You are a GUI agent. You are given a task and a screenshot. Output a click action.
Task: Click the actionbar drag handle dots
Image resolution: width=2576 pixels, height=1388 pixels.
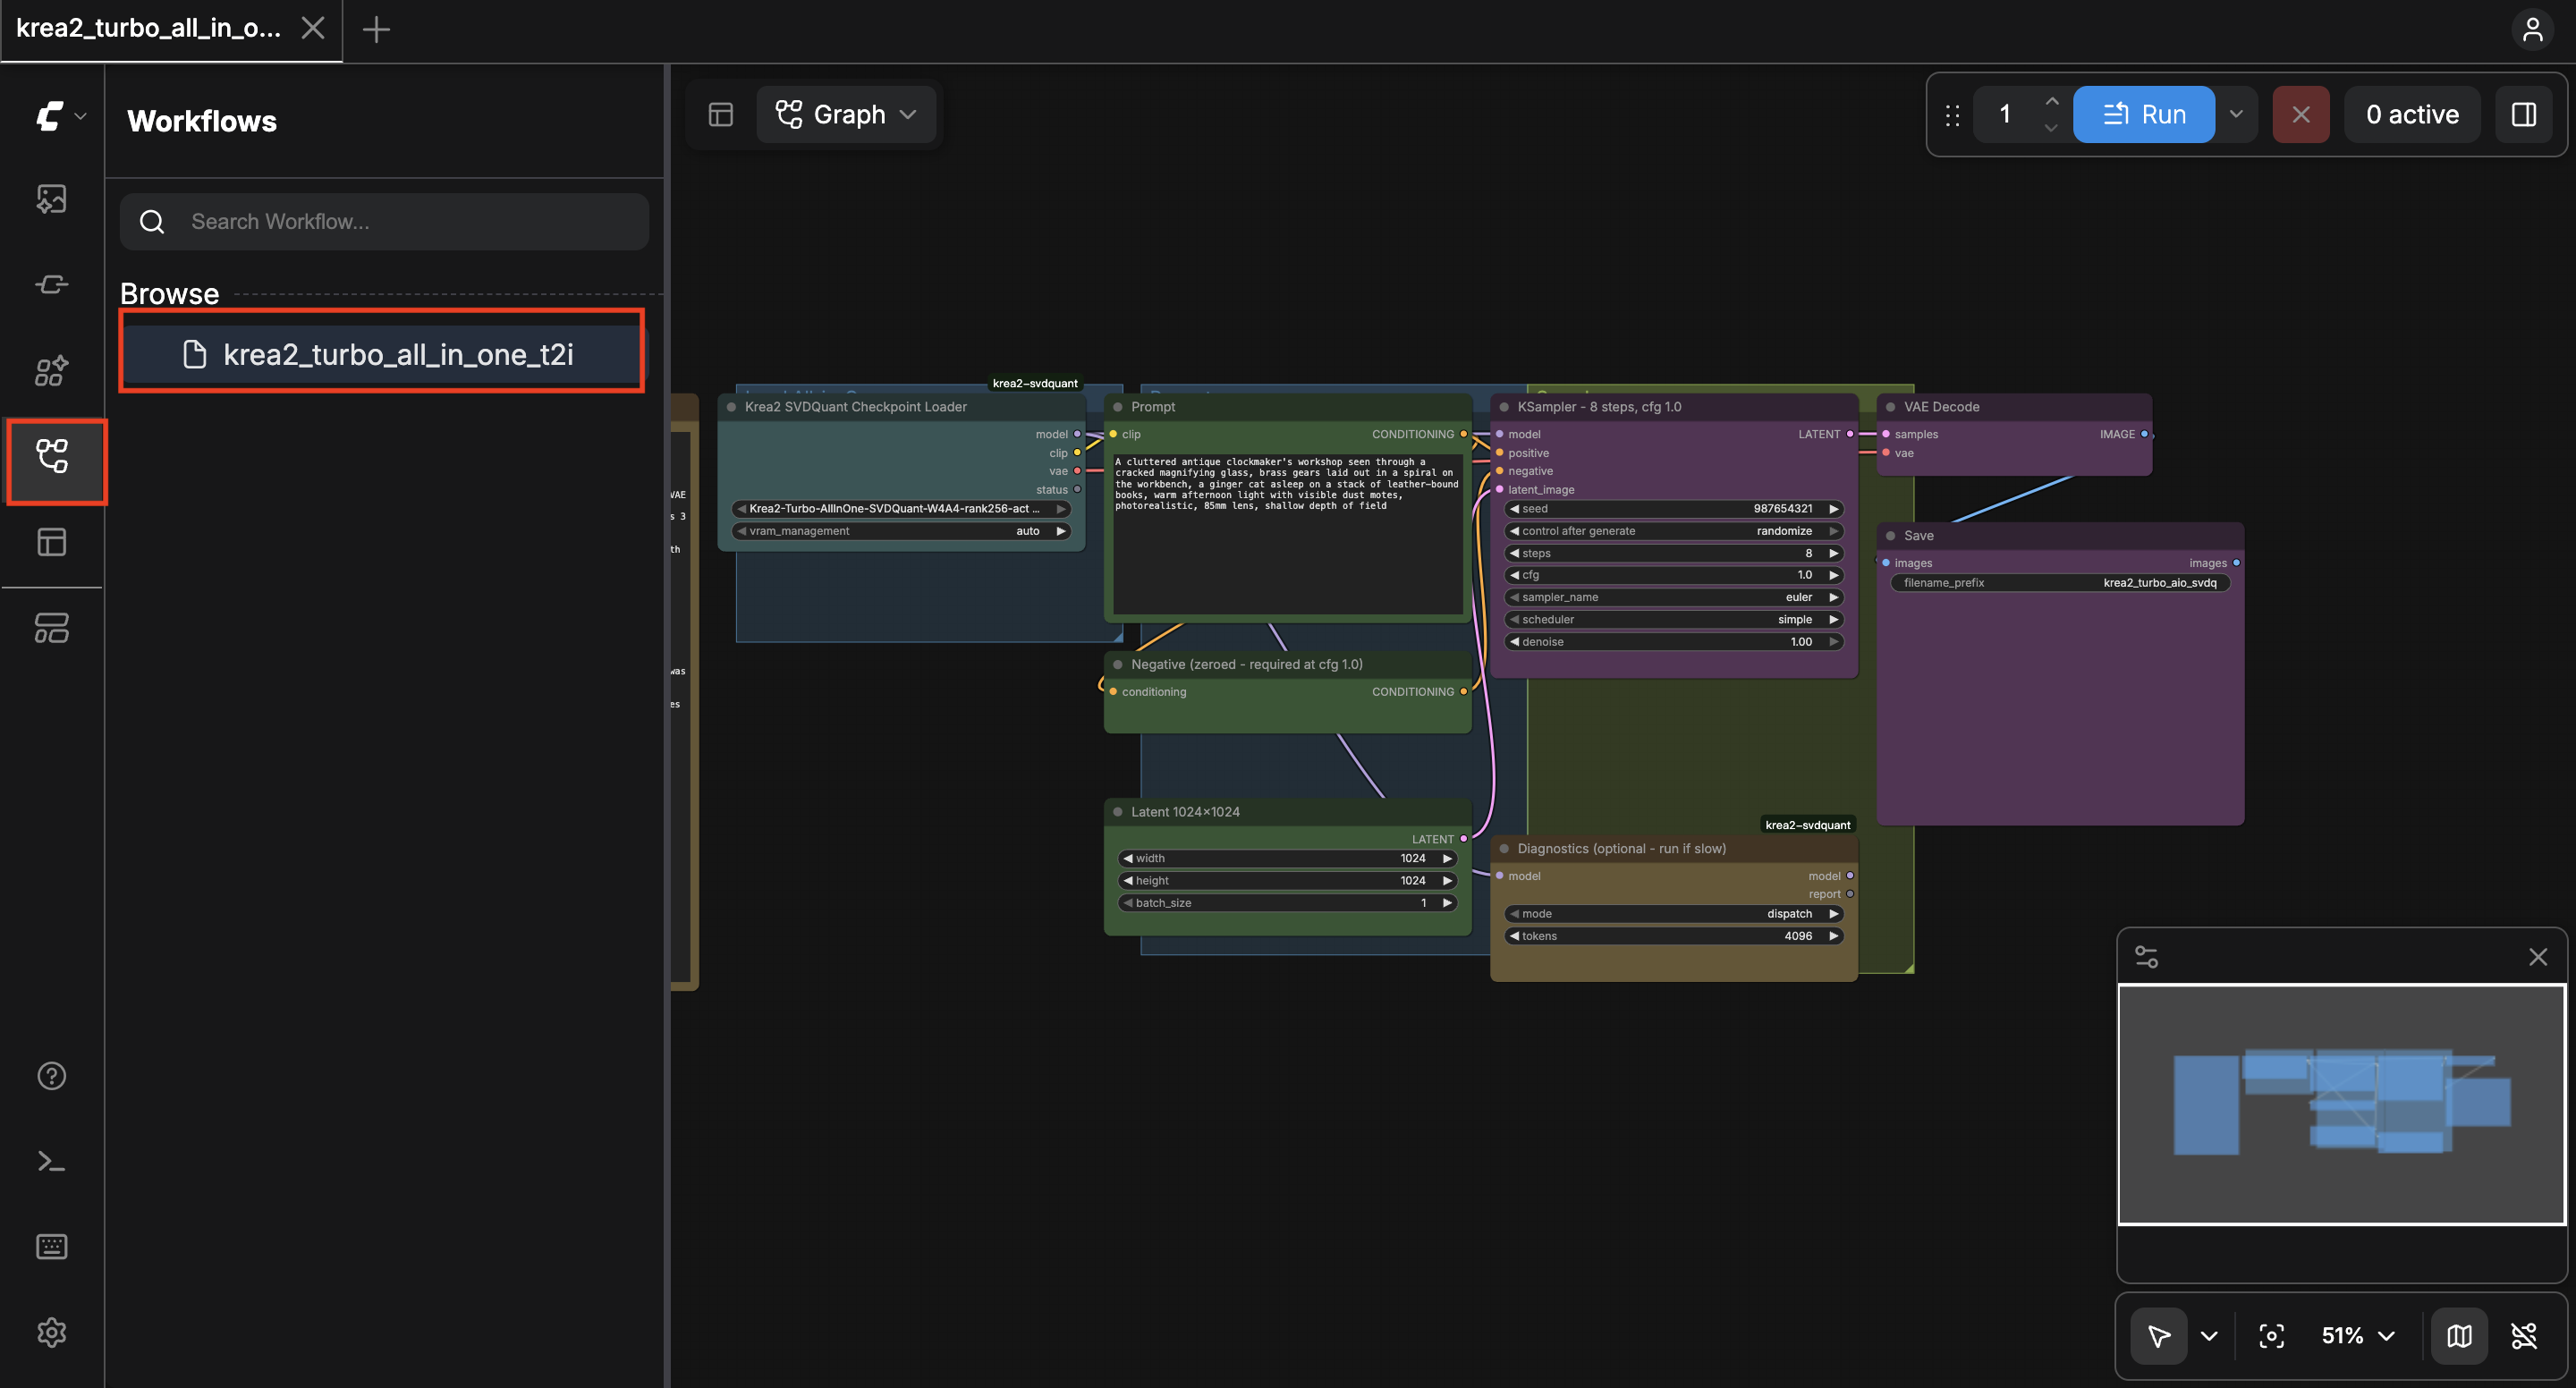click(x=1952, y=116)
